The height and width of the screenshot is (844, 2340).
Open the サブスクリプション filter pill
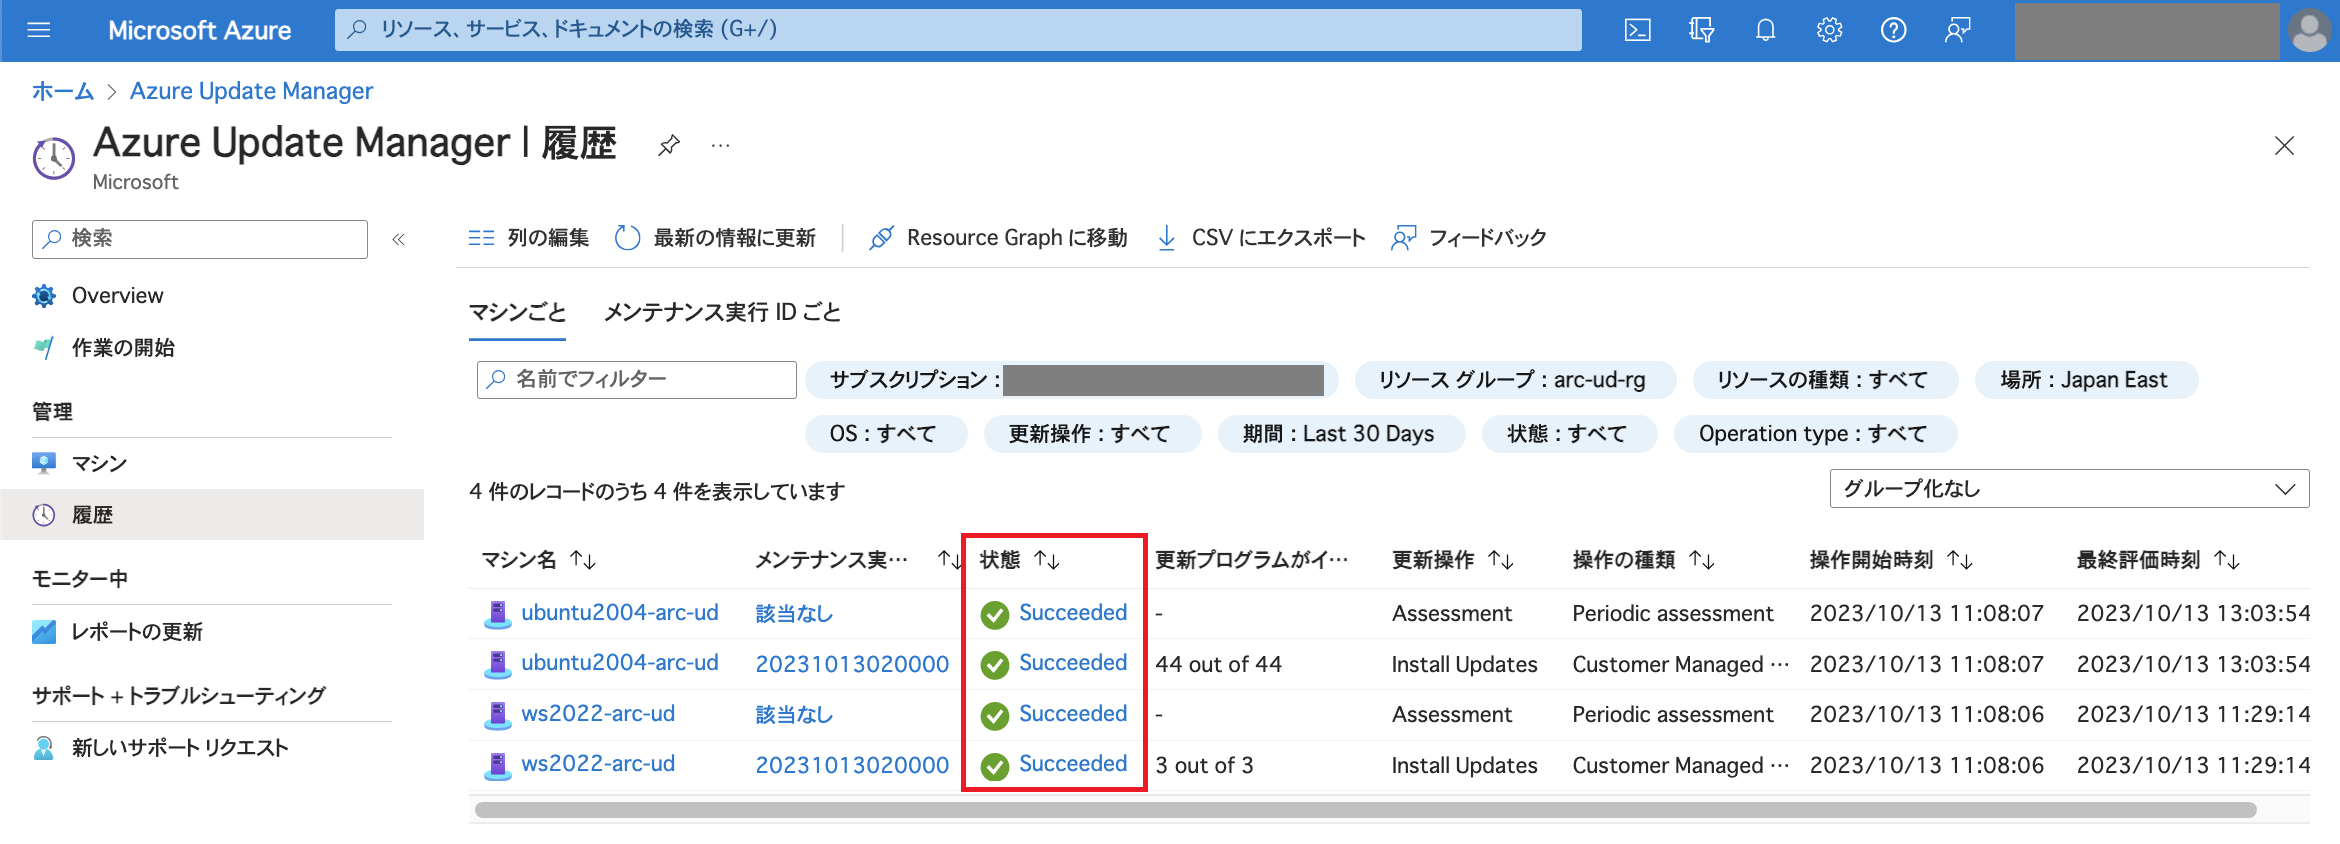[1072, 380]
